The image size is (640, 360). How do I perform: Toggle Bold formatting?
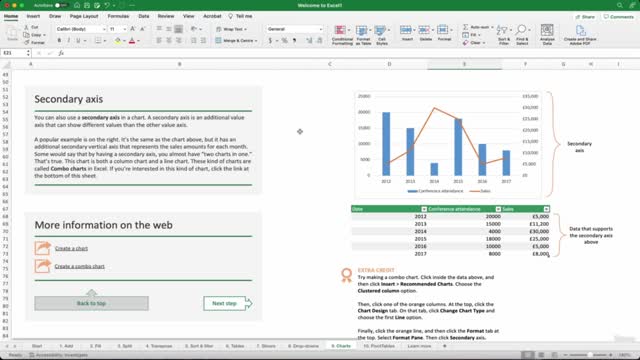tap(59, 41)
